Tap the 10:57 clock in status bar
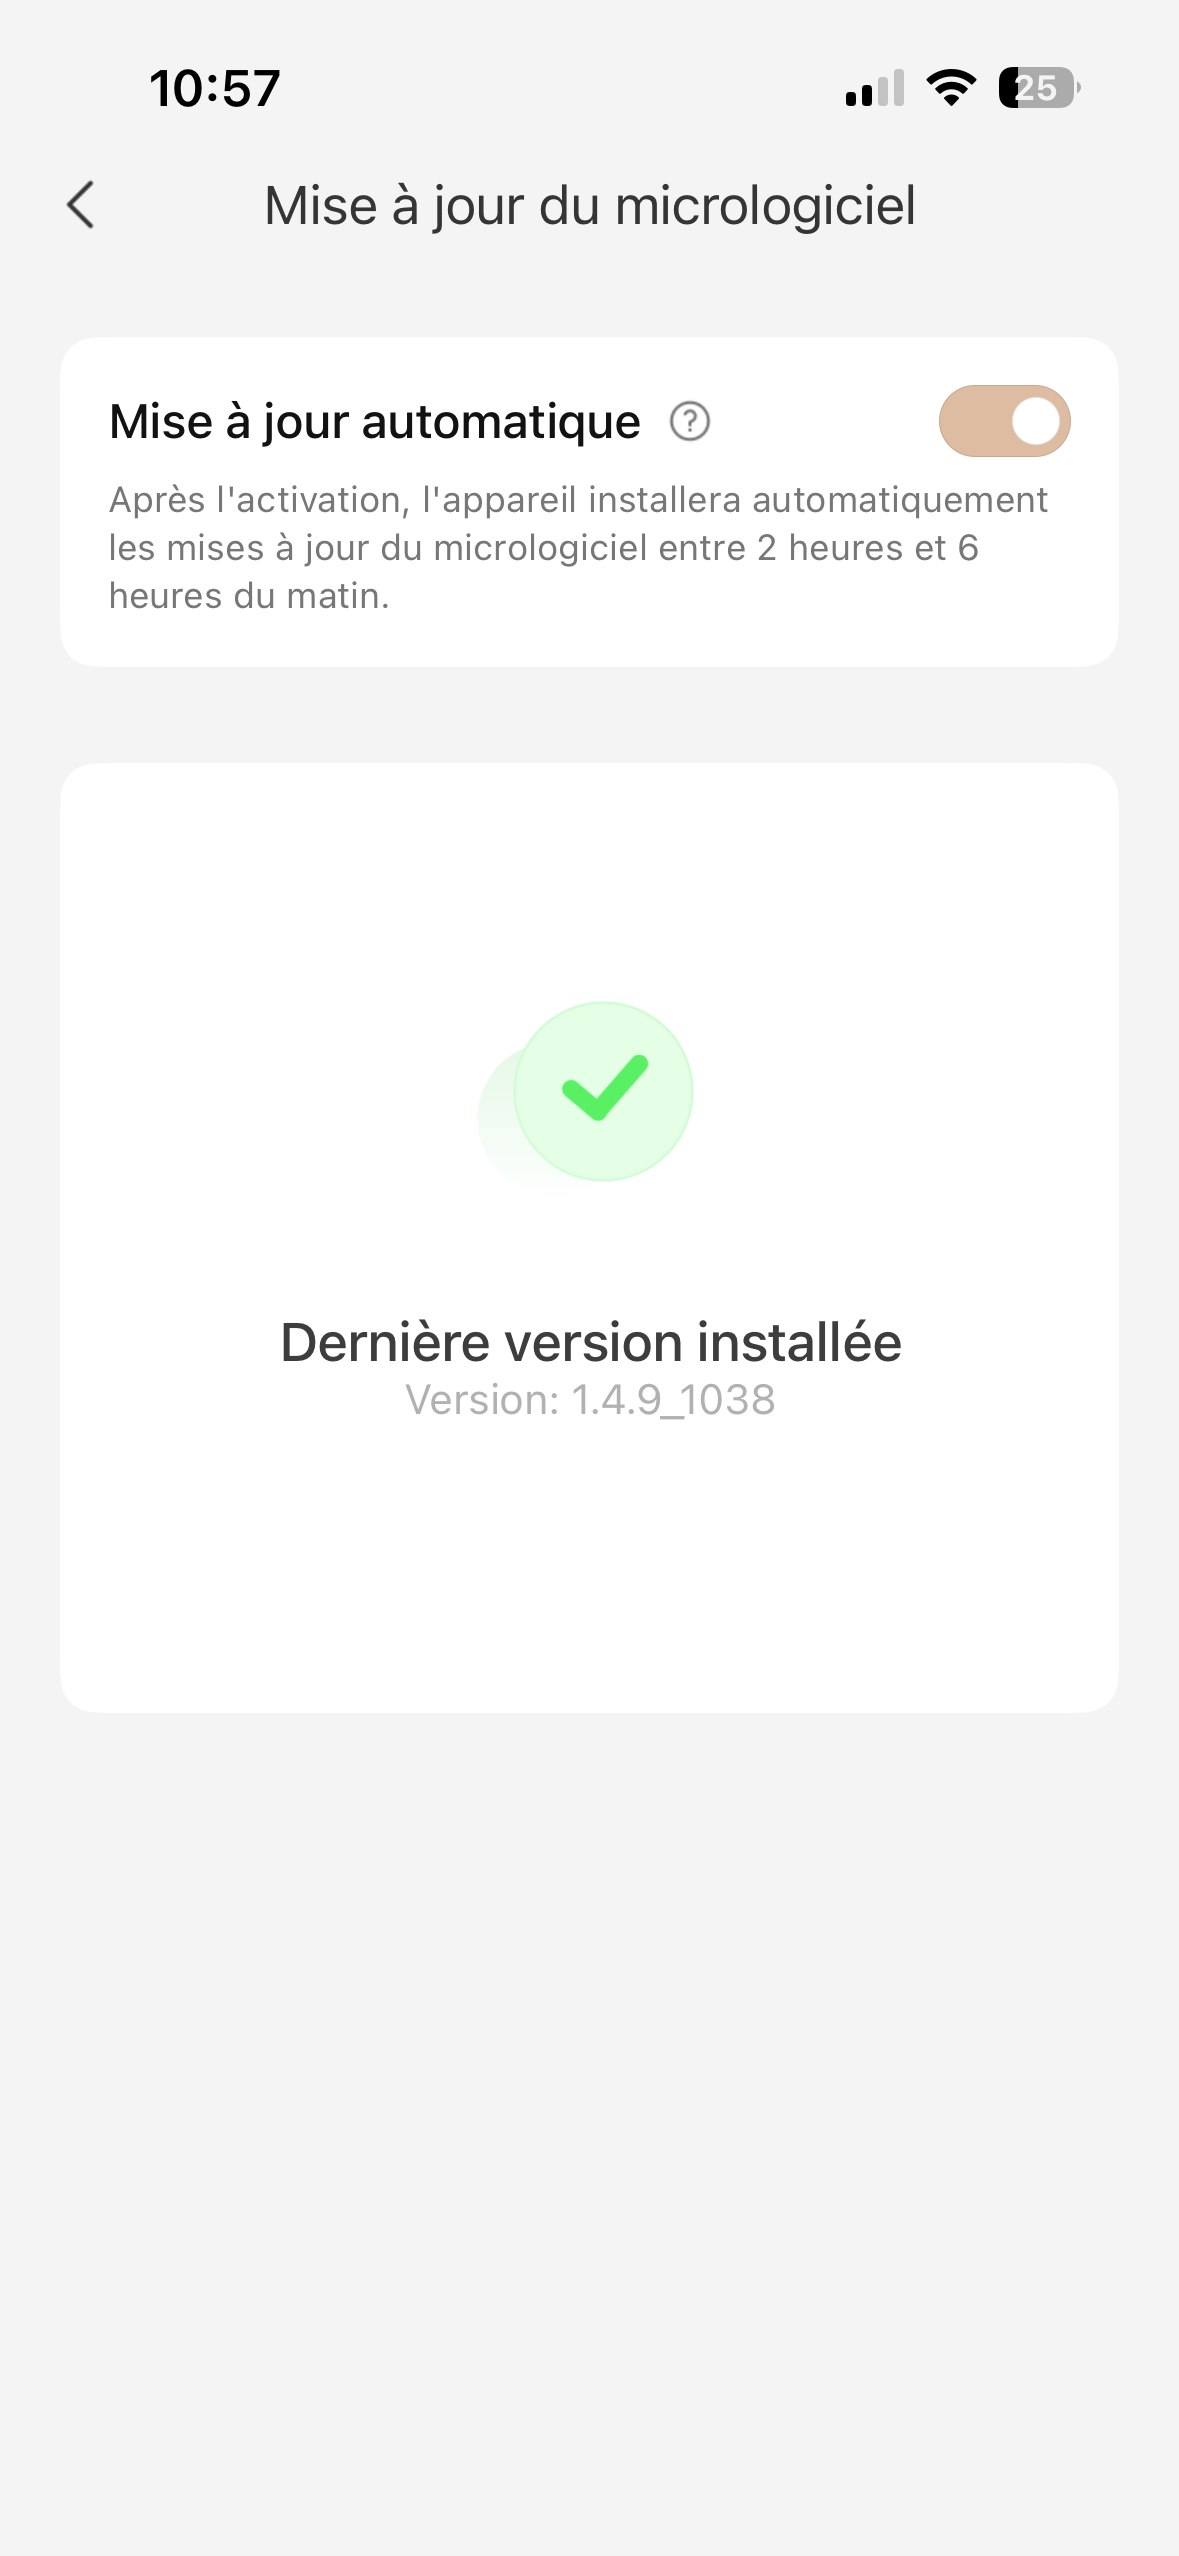Screen dimensions: 1179x2556 [x=214, y=88]
